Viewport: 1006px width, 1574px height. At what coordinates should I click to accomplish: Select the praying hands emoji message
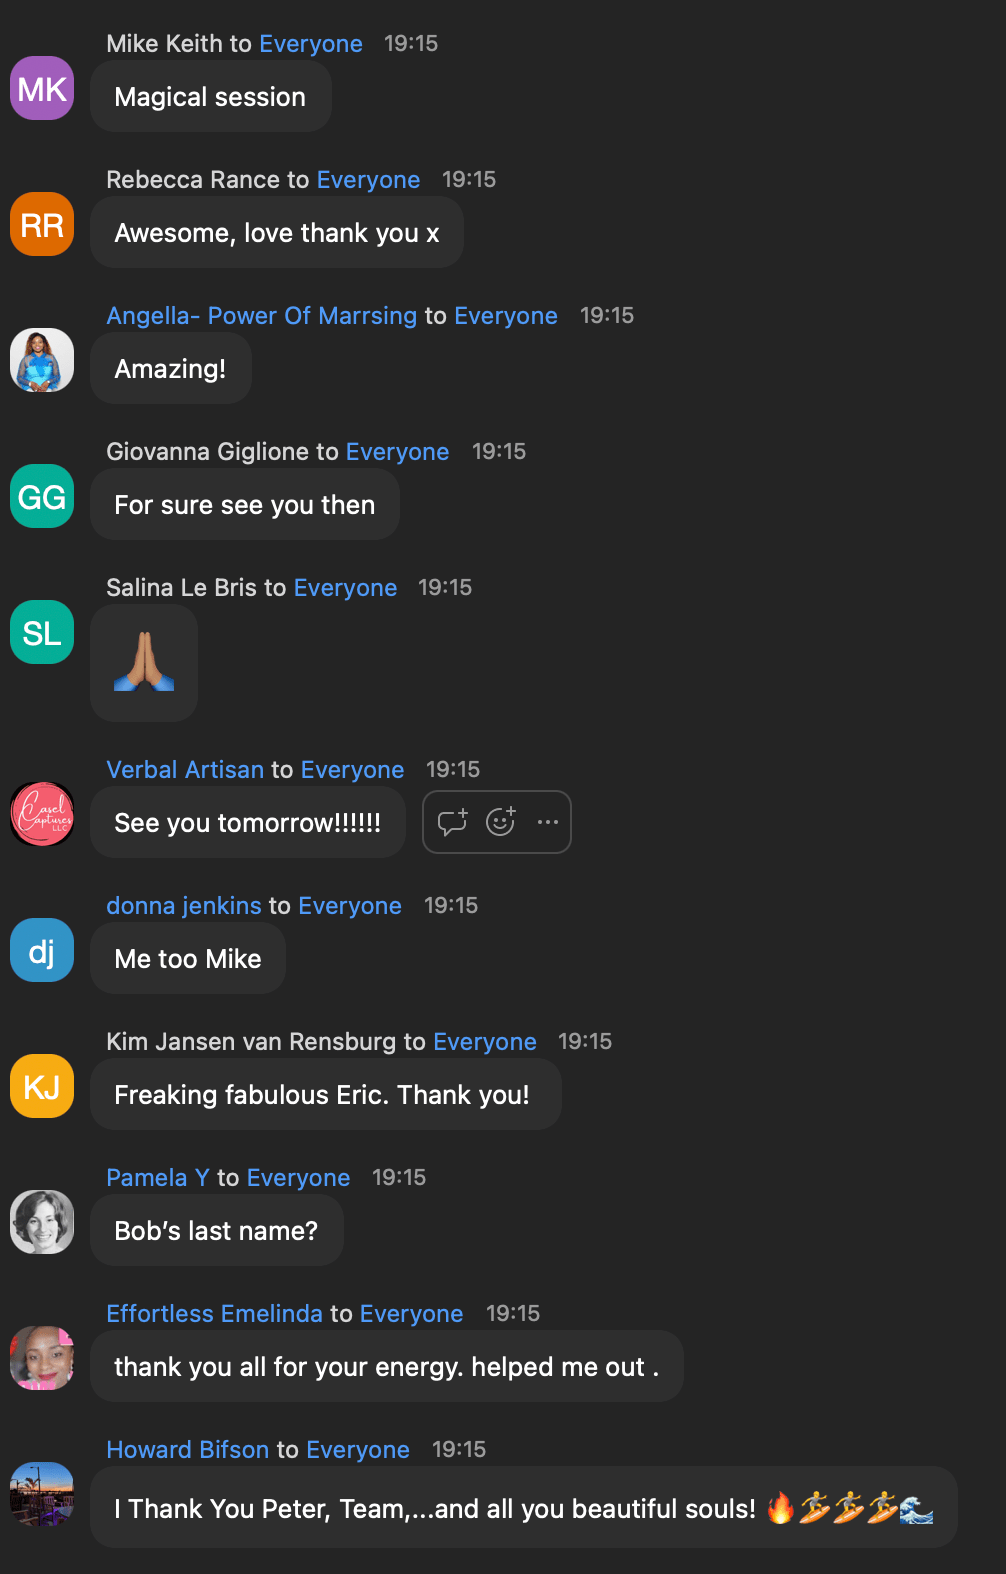click(x=144, y=662)
